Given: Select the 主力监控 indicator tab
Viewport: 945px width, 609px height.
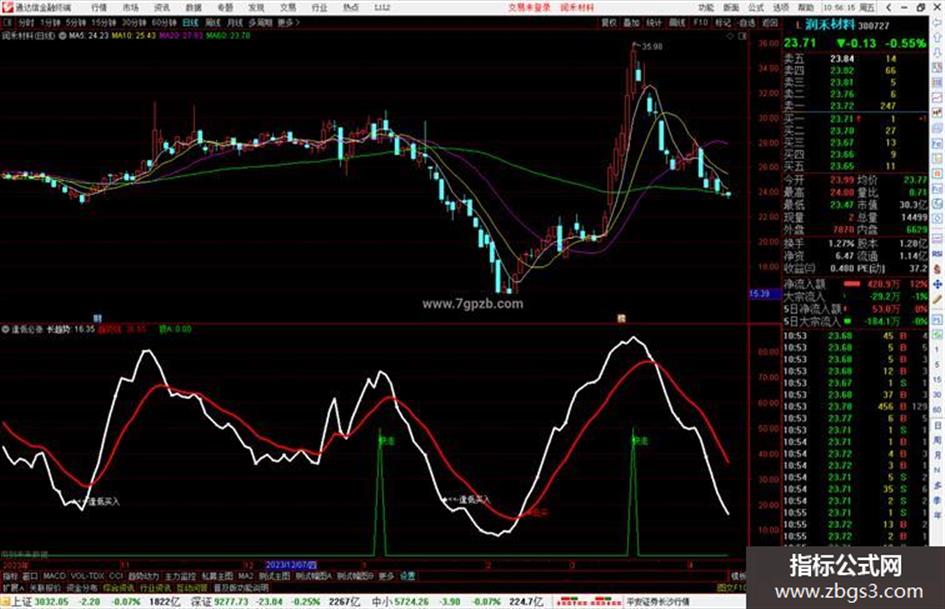Looking at the screenshot, I should click(180, 576).
